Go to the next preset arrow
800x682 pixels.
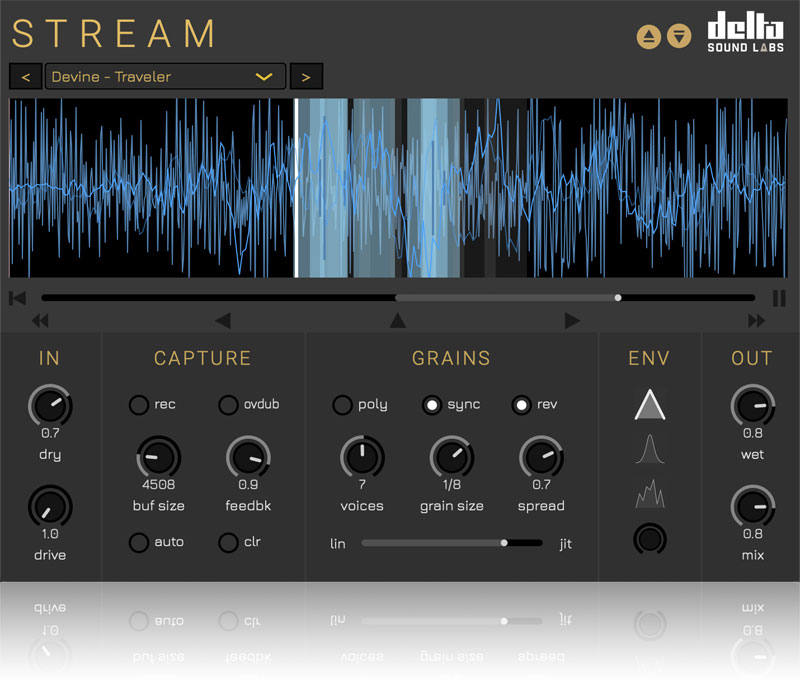tap(306, 77)
